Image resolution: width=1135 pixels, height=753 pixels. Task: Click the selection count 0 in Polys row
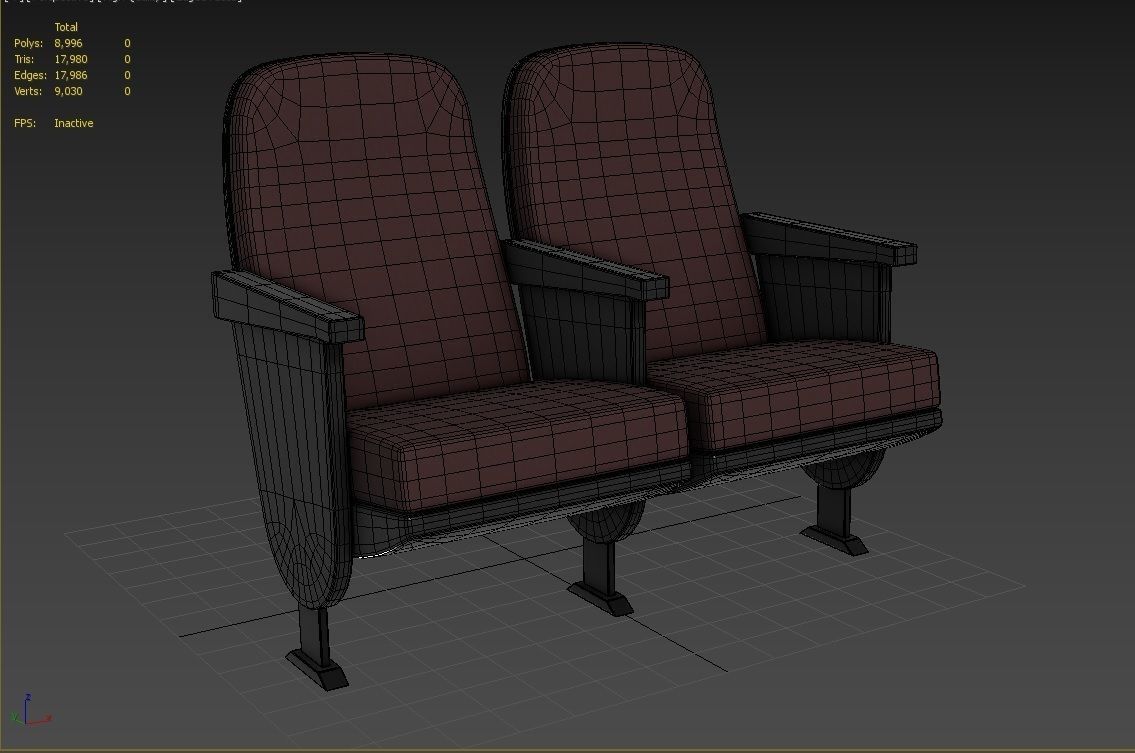tap(127, 43)
